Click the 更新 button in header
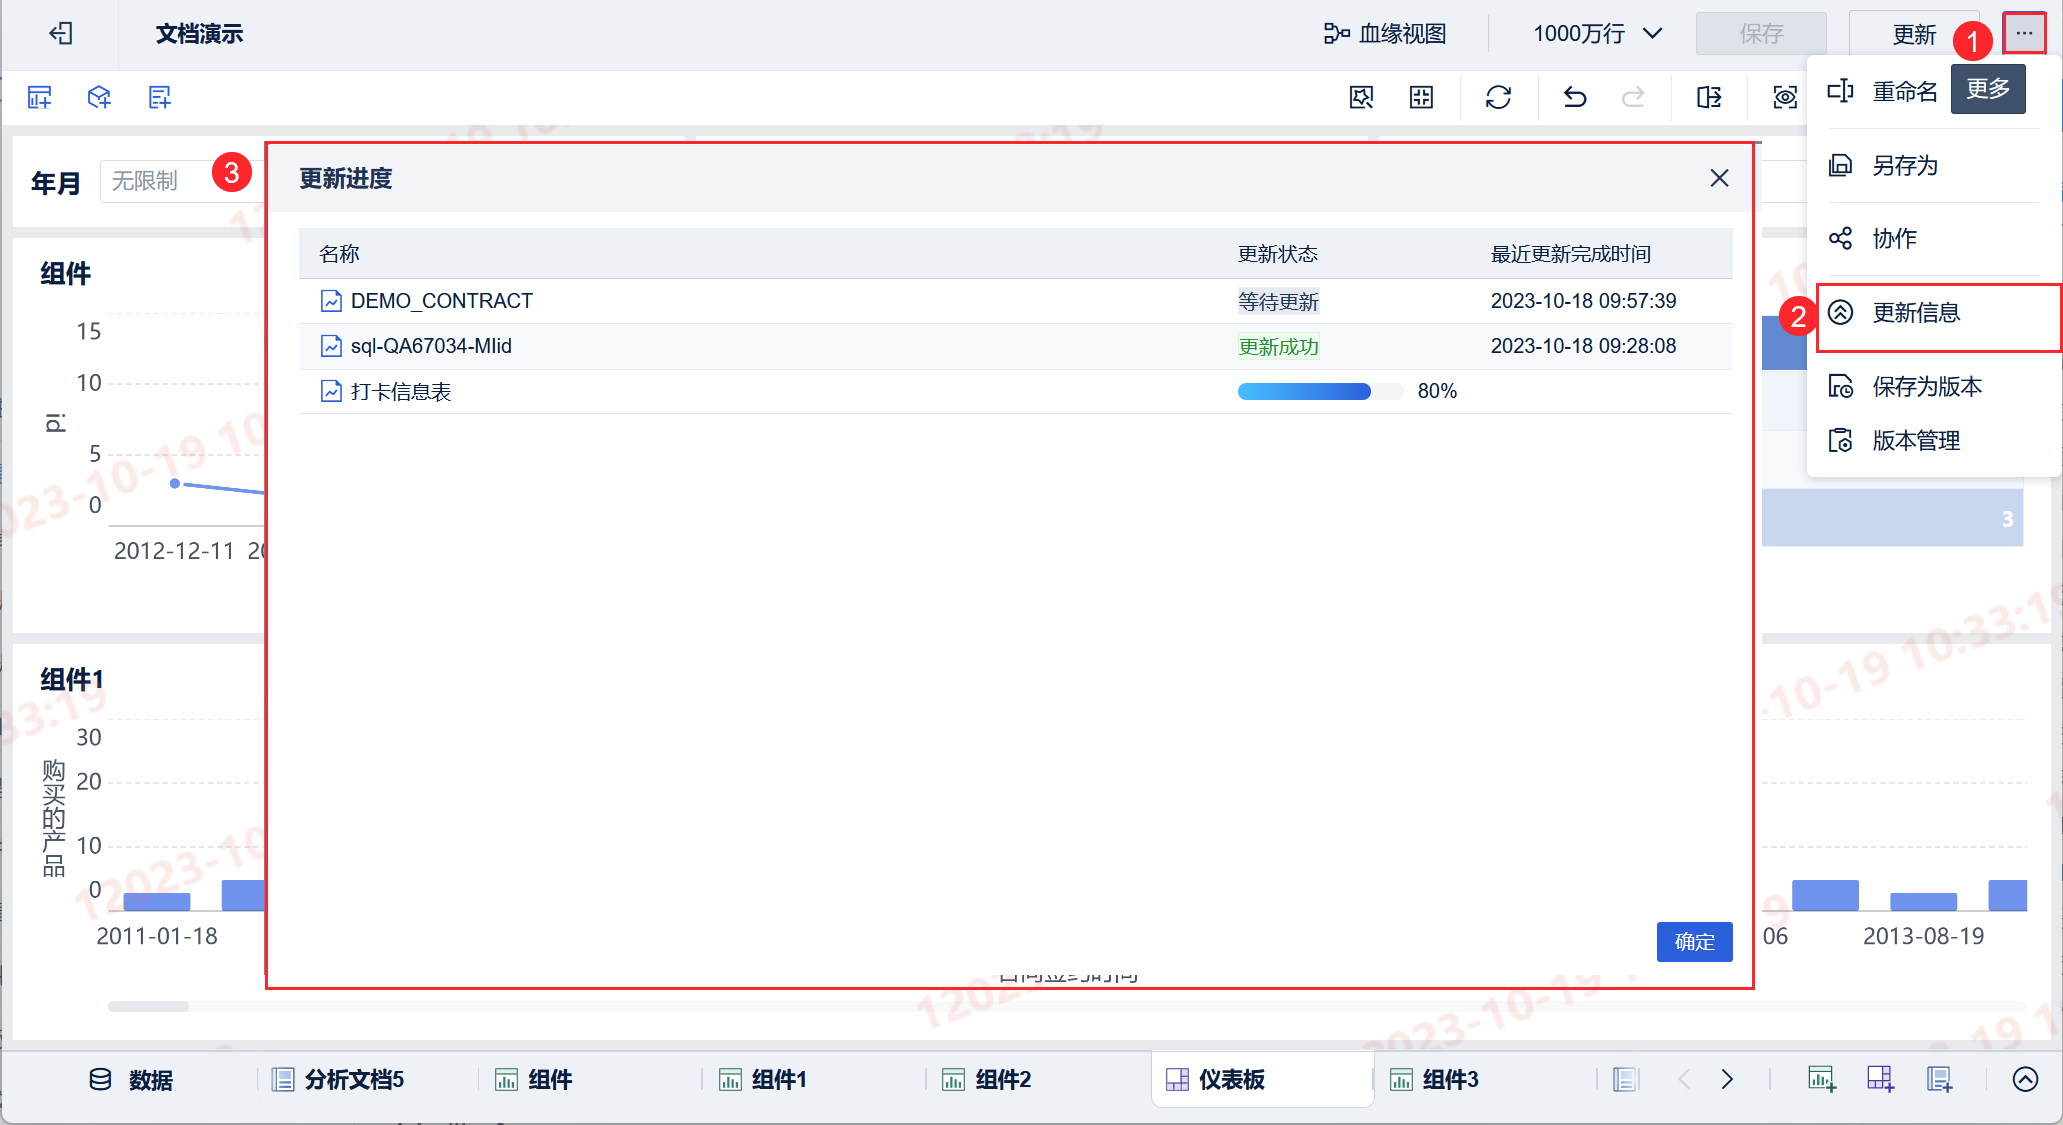 (x=1914, y=34)
